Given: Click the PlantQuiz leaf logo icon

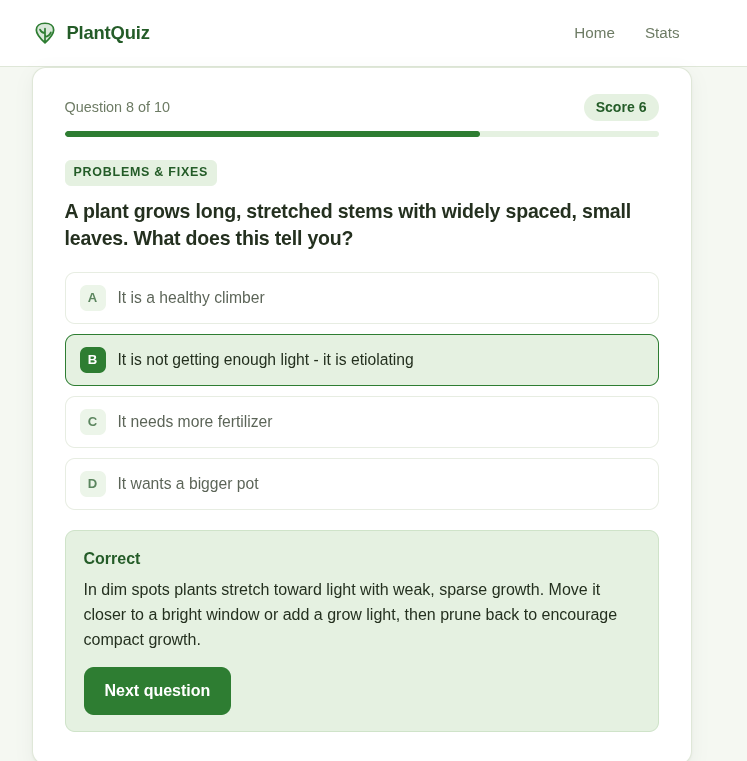Looking at the screenshot, I should [x=45, y=33].
